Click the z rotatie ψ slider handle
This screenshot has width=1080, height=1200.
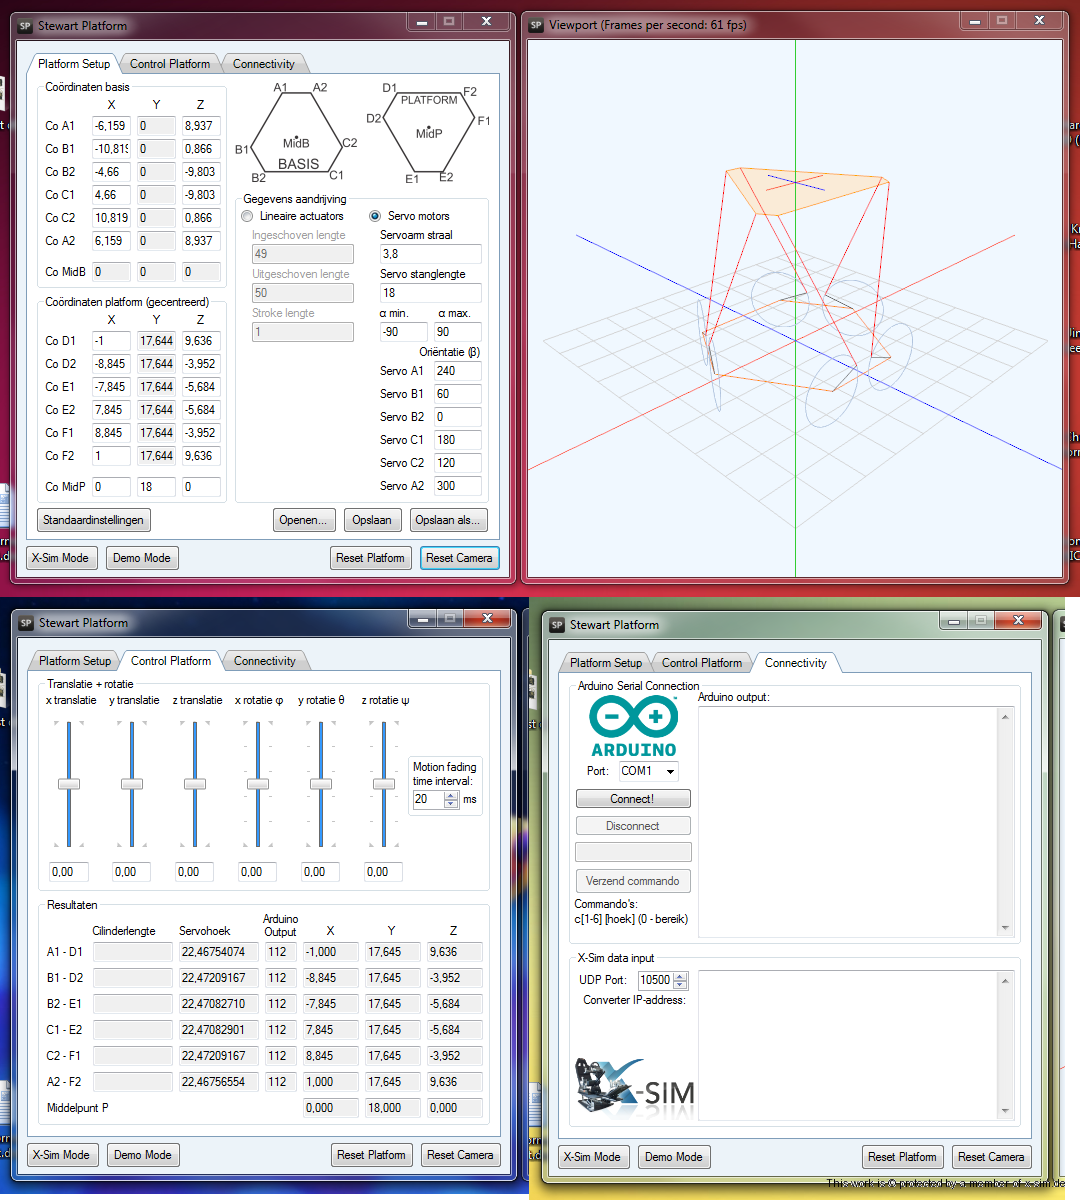tap(384, 784)
